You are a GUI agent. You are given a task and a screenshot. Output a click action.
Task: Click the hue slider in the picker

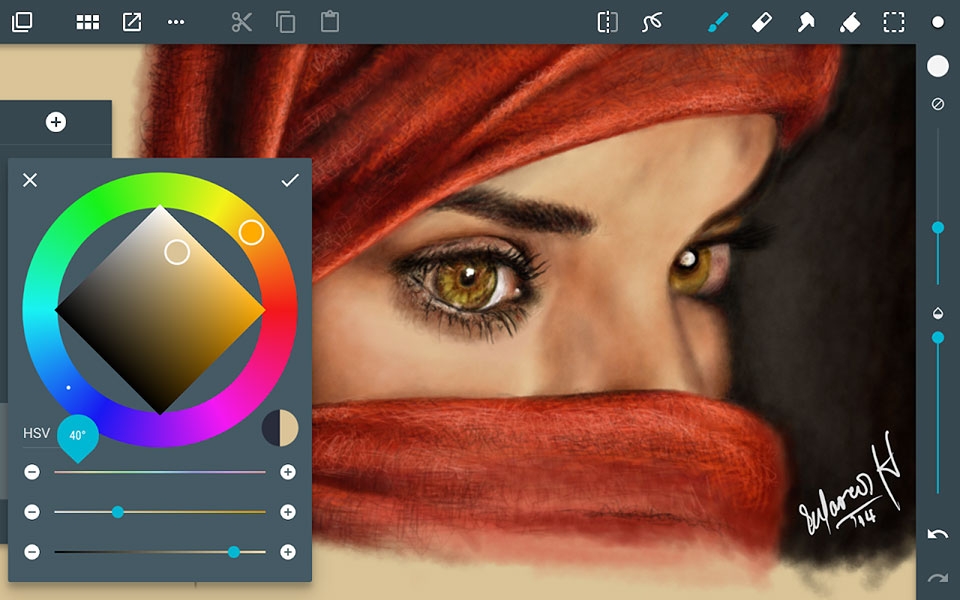[160, 471]
